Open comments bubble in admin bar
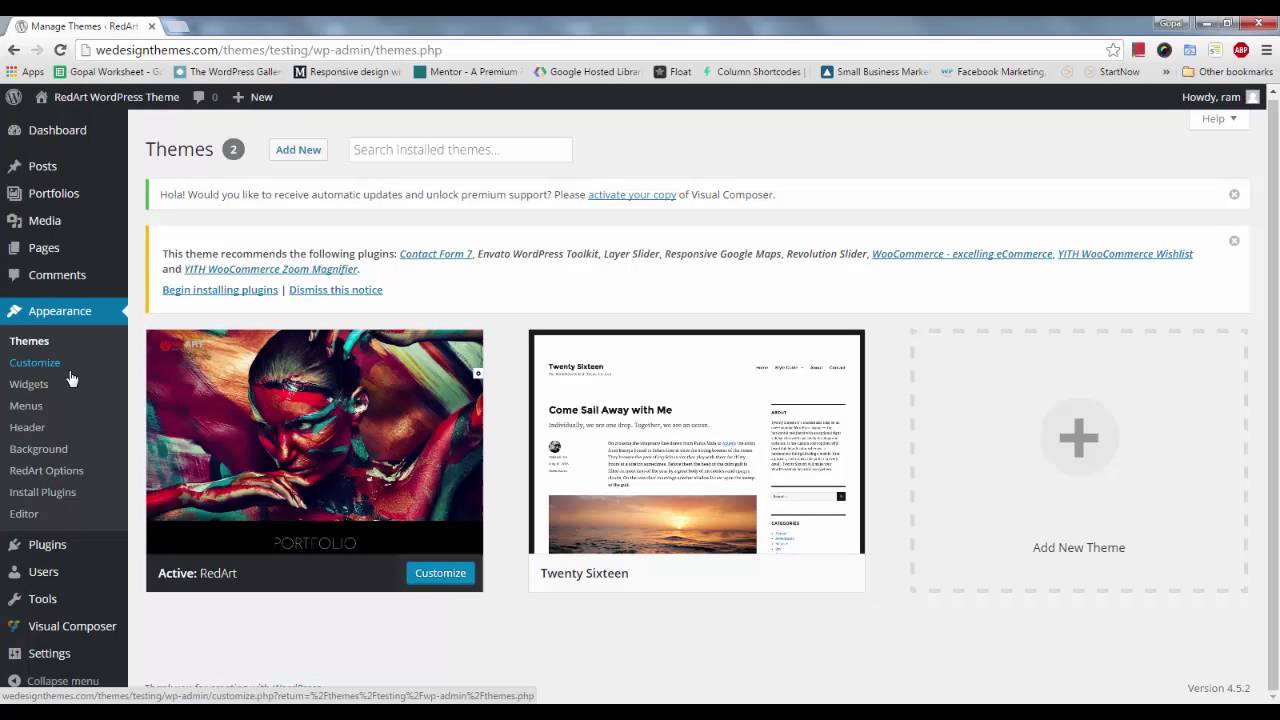This screenshot has height=720, width=1280. [205, 97]
